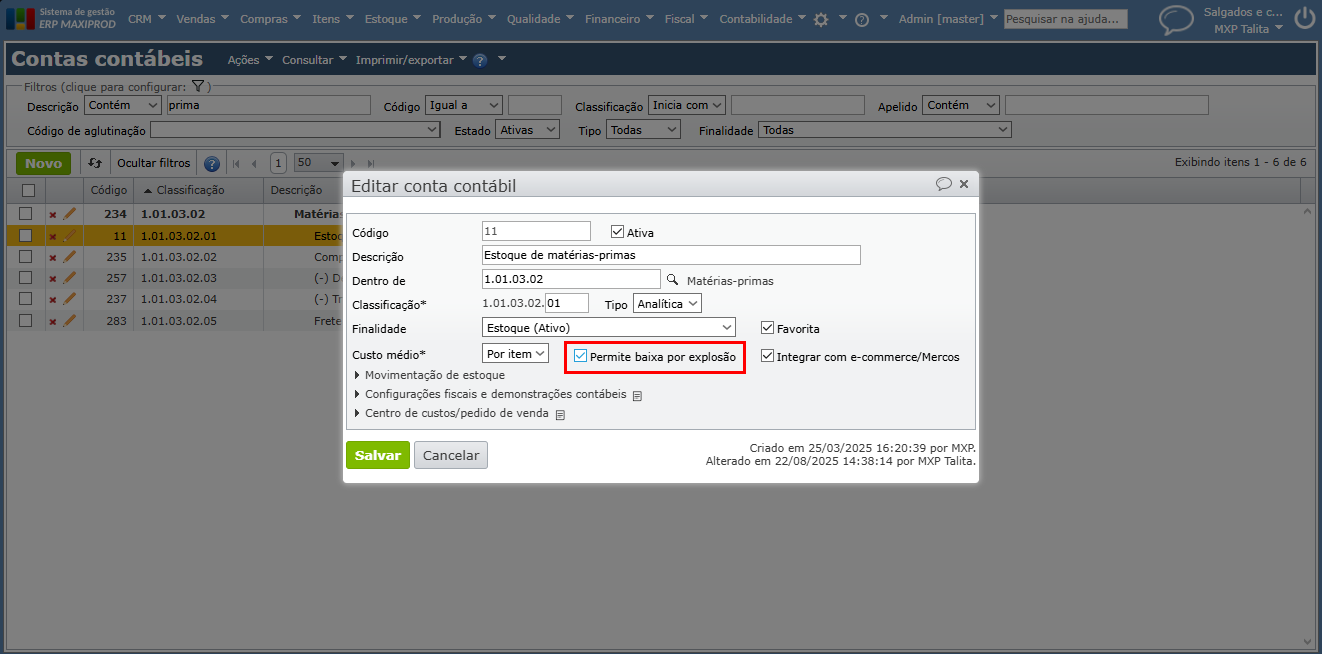Uncheck Permite baixa por explosão
Image resolution: width=1322 pixels, height=654 pixels.
pyautogui.click(x=580, y=356)
